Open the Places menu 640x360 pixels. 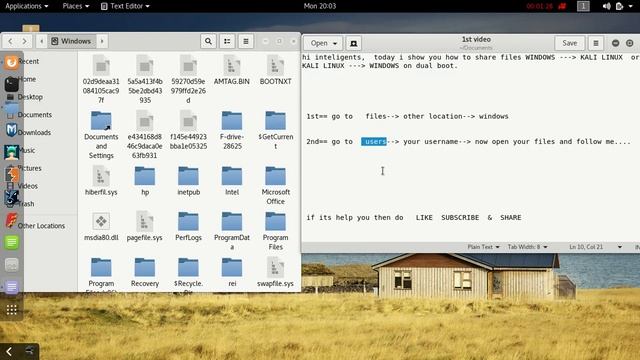coord(76,6)
